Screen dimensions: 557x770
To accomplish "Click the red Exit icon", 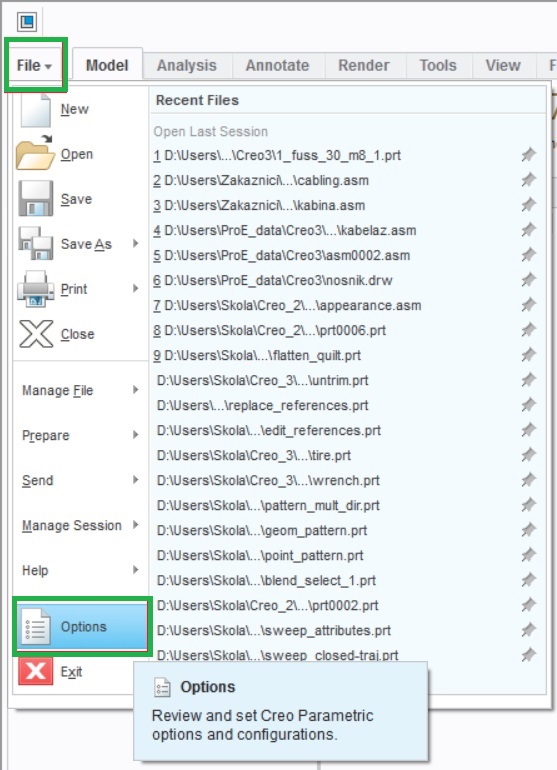I will coord(36,671).
